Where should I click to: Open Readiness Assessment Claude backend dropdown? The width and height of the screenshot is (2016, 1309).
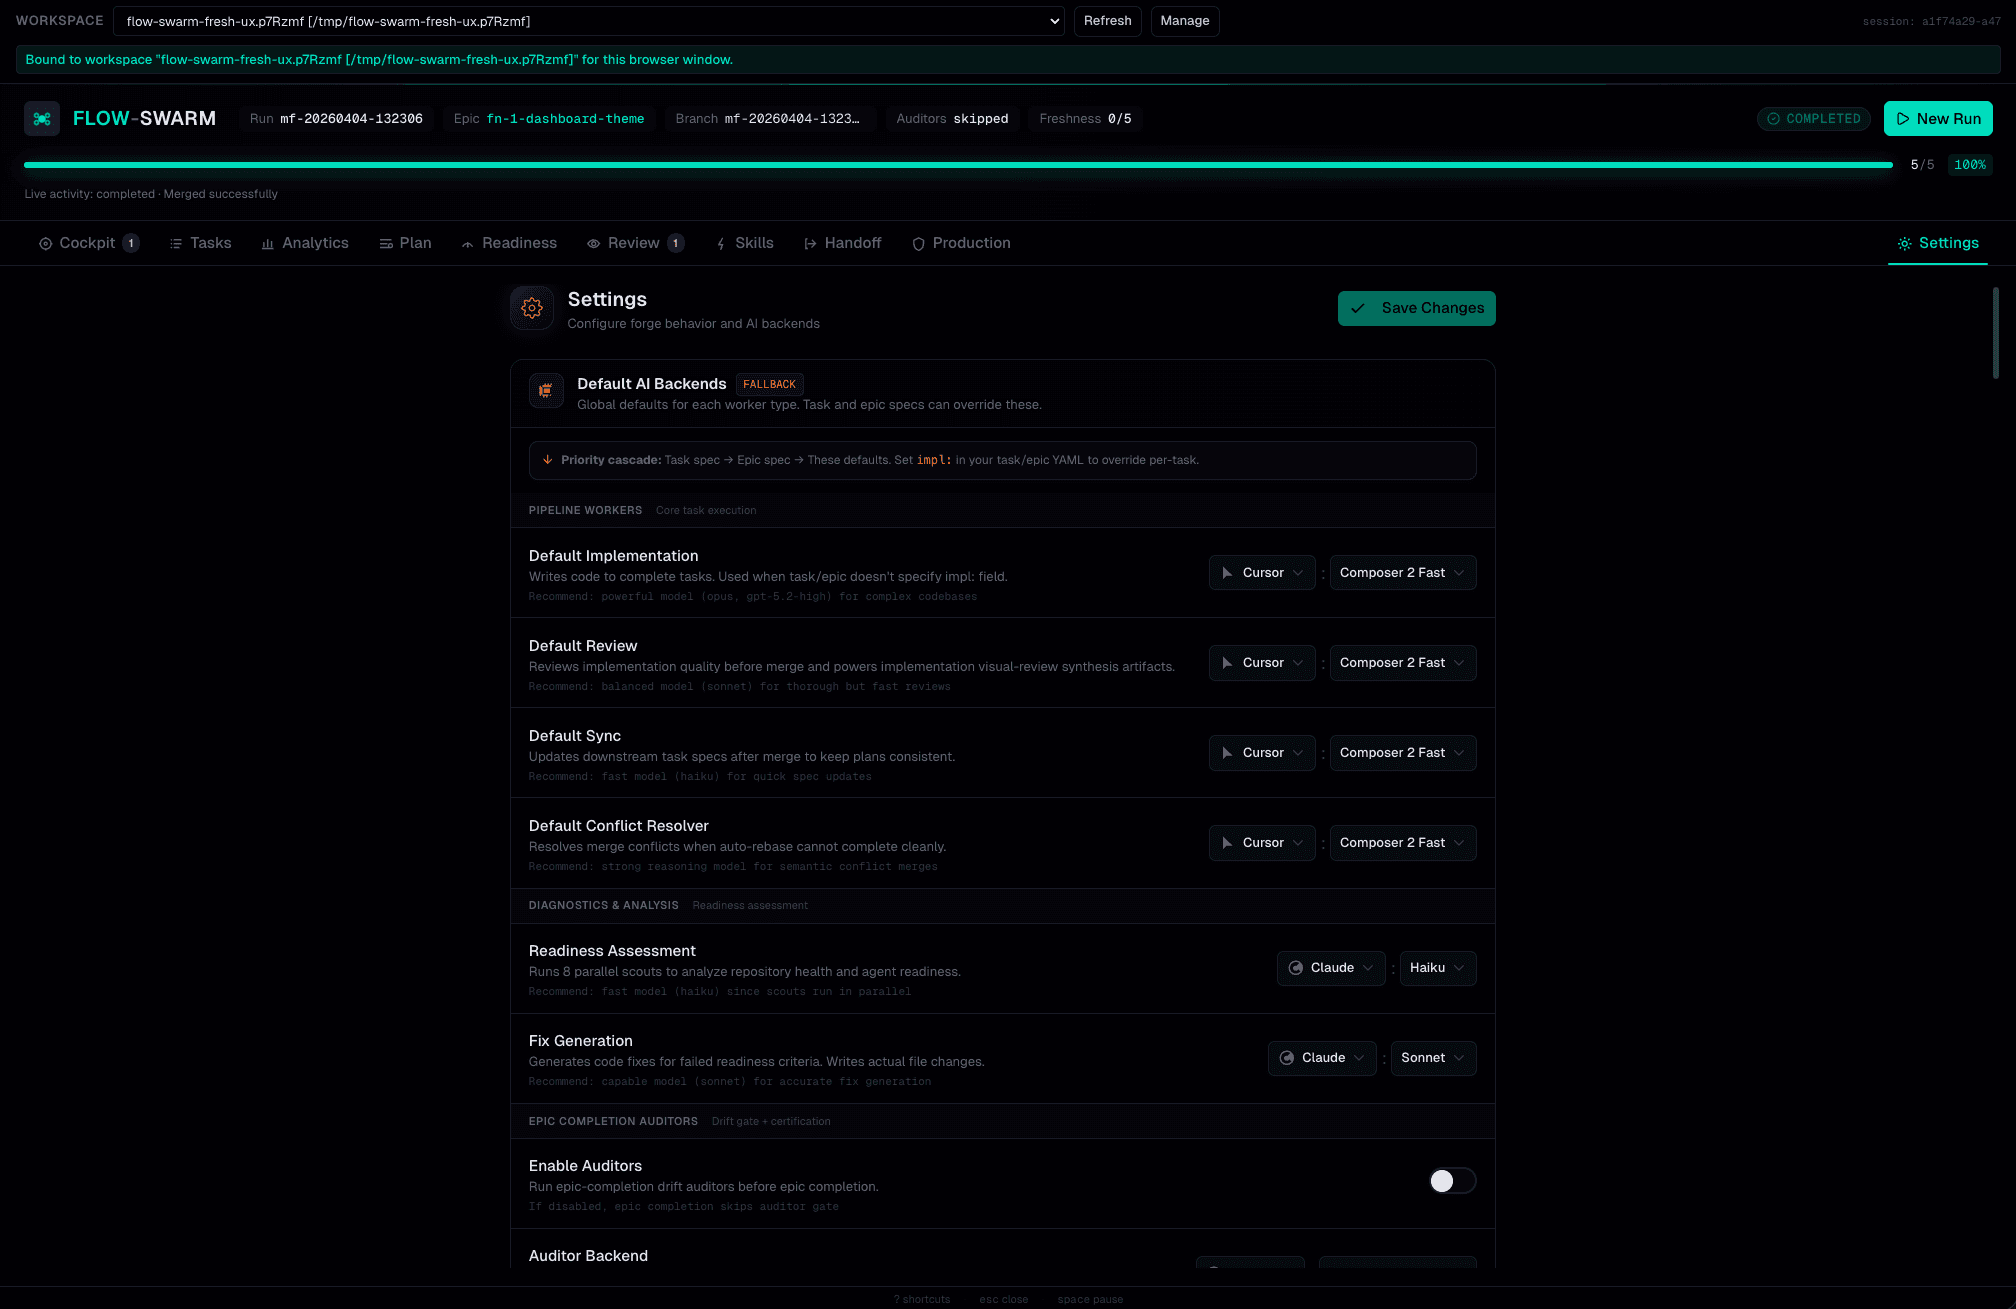click(x=1331, y=968)
